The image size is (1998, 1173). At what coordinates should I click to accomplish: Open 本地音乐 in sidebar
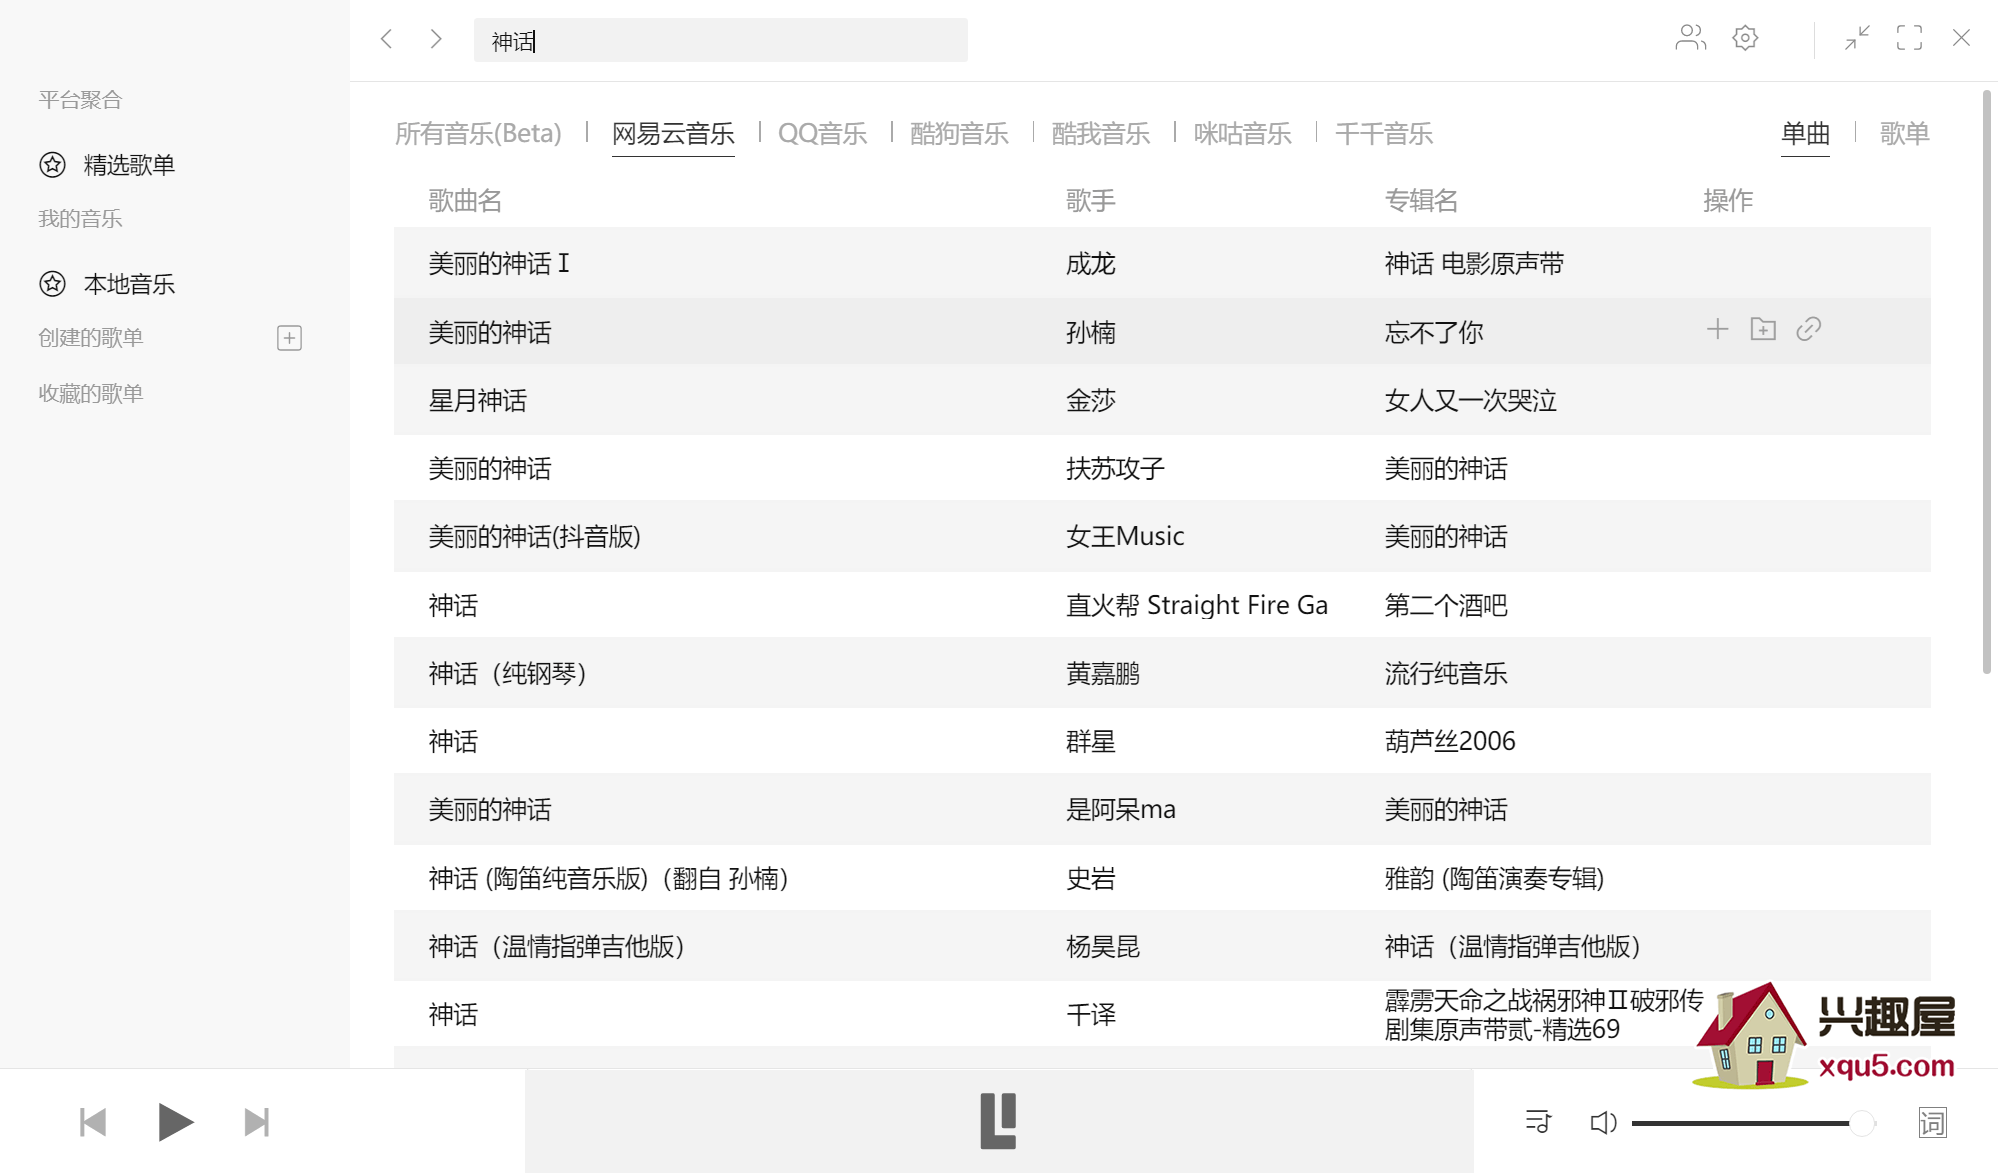coord(129,284)
